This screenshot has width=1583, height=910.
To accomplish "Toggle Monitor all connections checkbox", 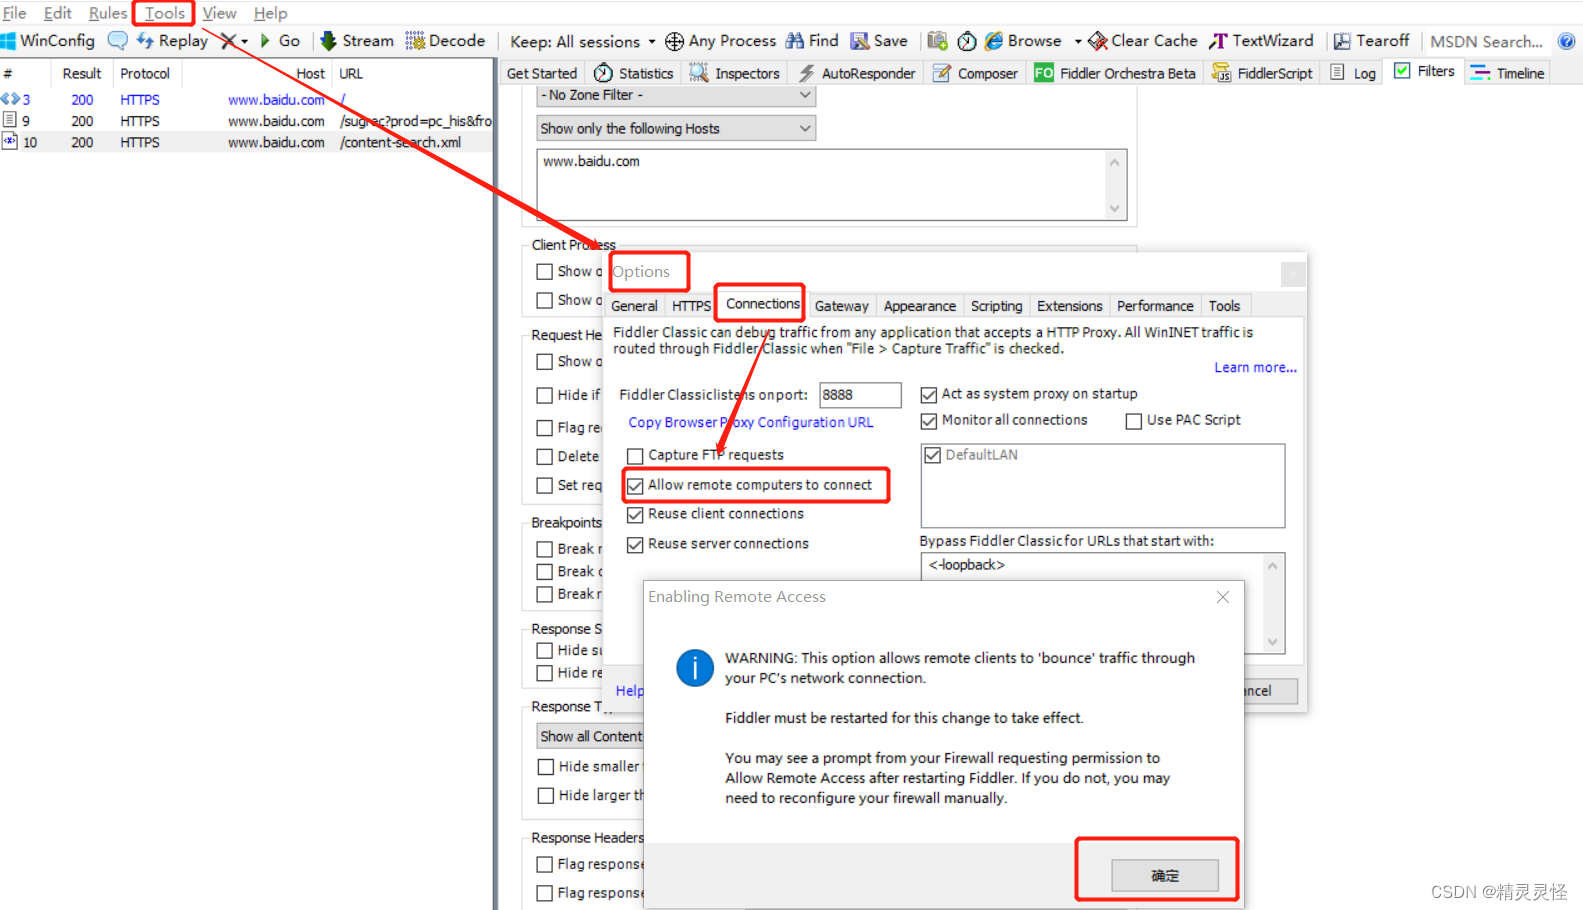I will point(929,421).
